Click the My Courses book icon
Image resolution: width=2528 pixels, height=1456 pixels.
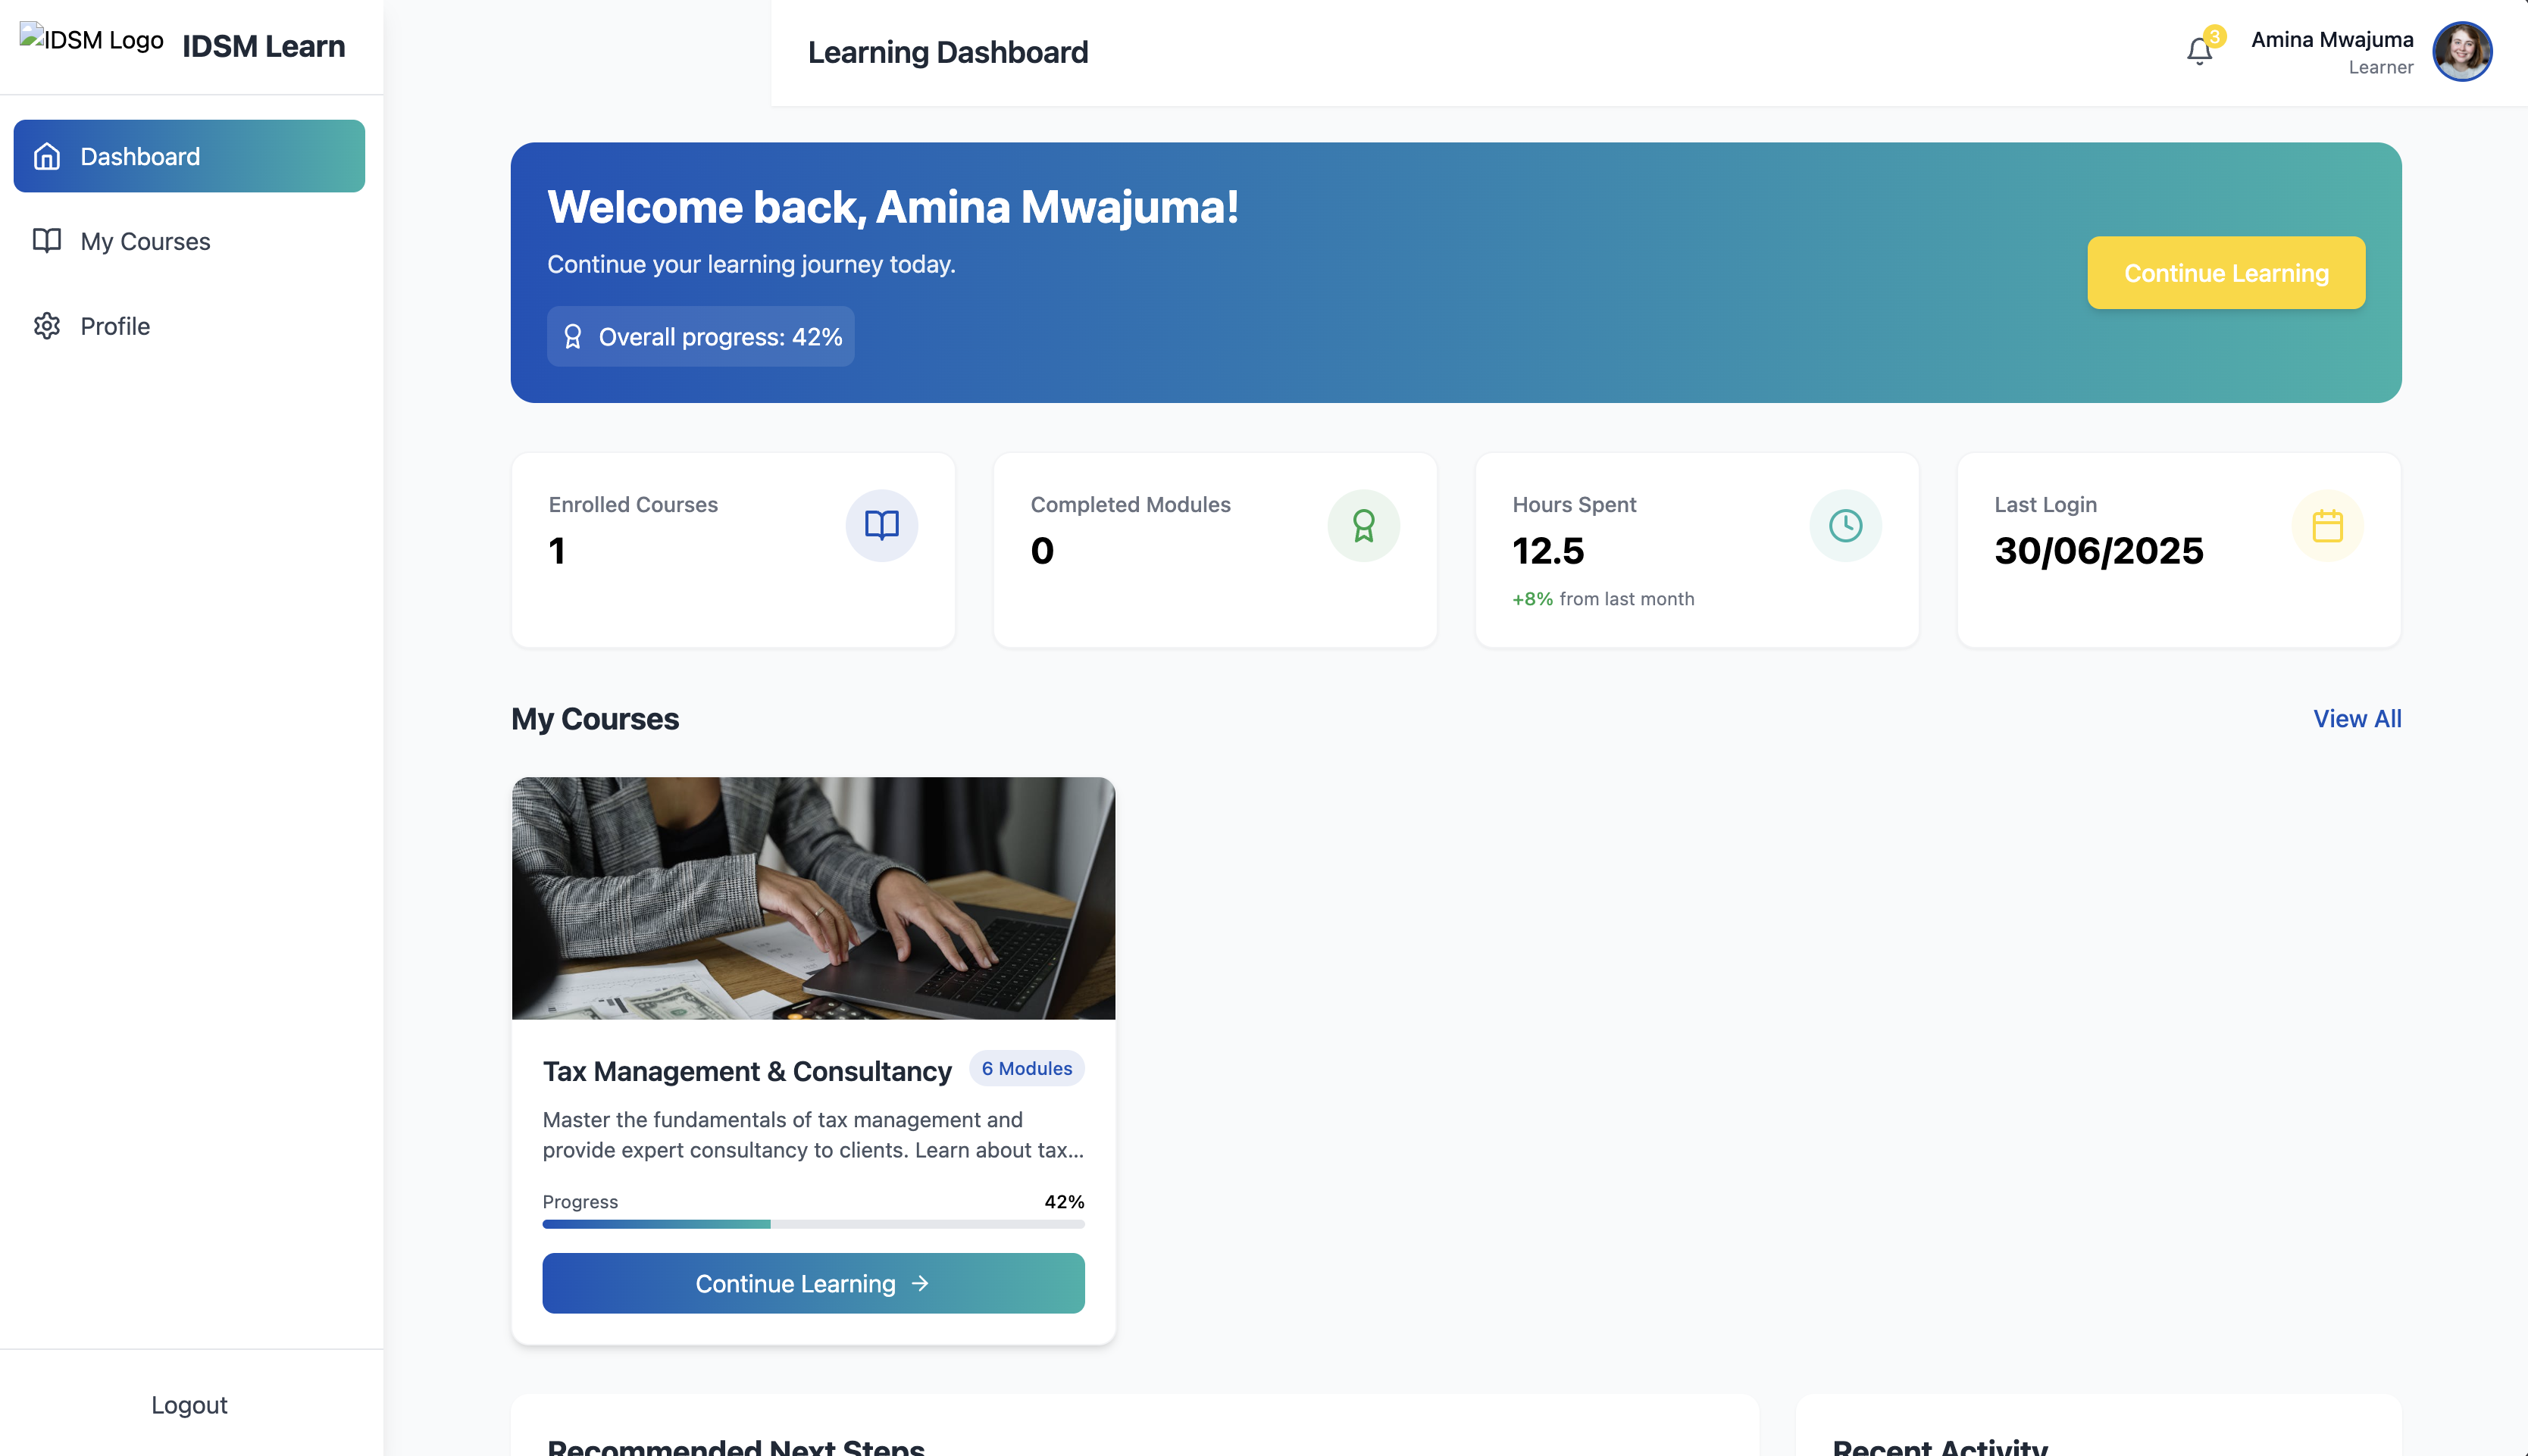(47, 241)
